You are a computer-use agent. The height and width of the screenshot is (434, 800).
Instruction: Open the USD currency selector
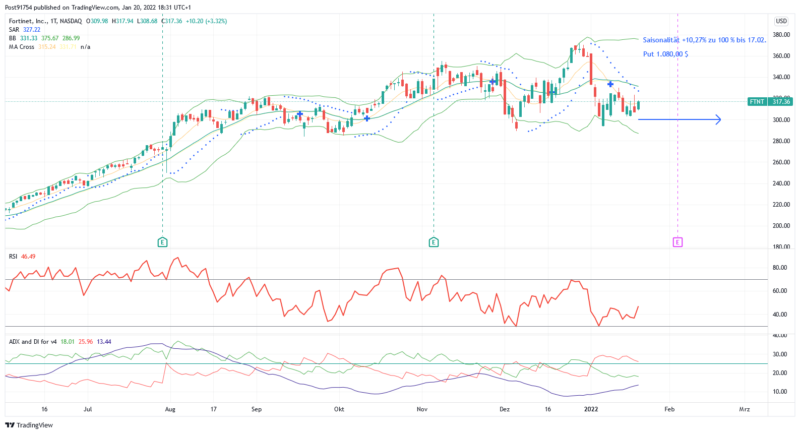tap(780, 20)
